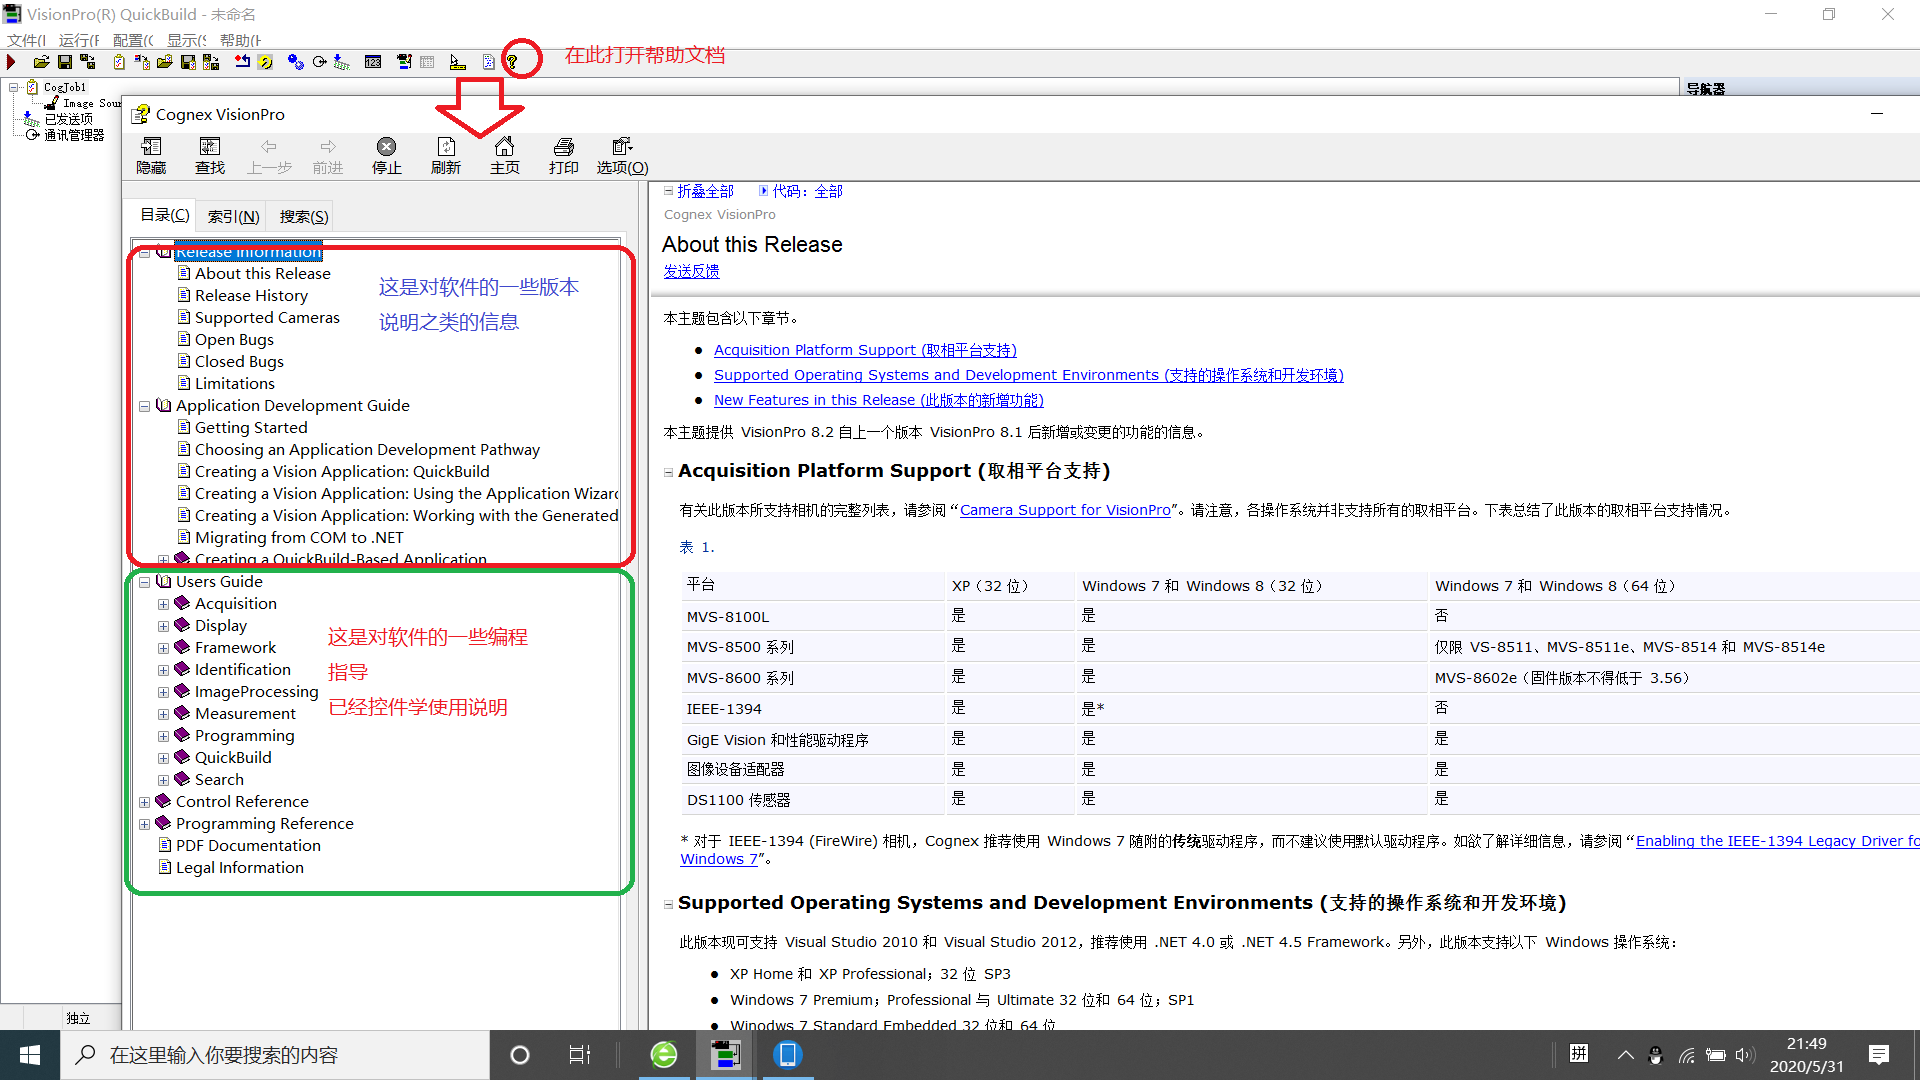Expand the Display book node
This screenshot has height=1080, width=1920.
click(x=163, y=626)
